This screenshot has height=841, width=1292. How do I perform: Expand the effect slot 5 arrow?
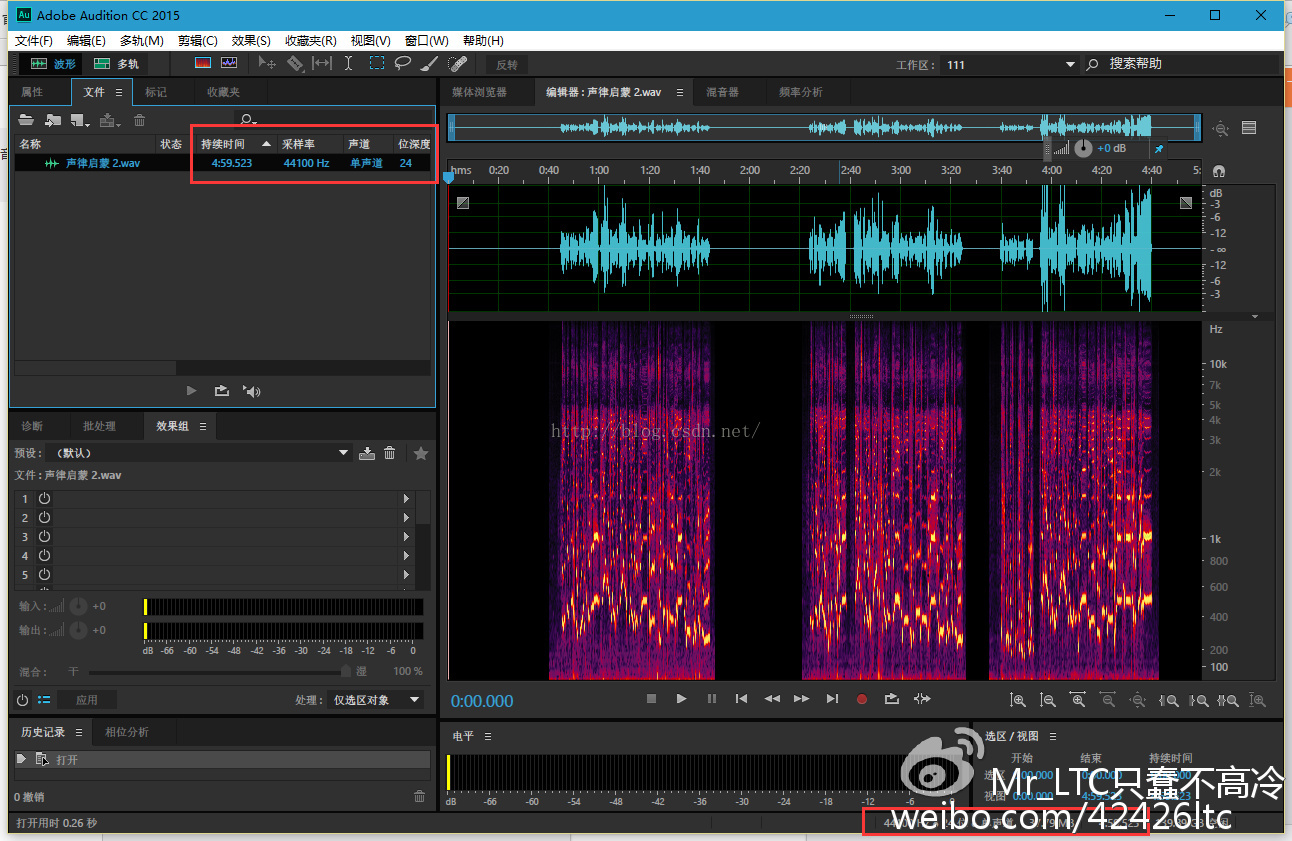[x=406, y=575]
